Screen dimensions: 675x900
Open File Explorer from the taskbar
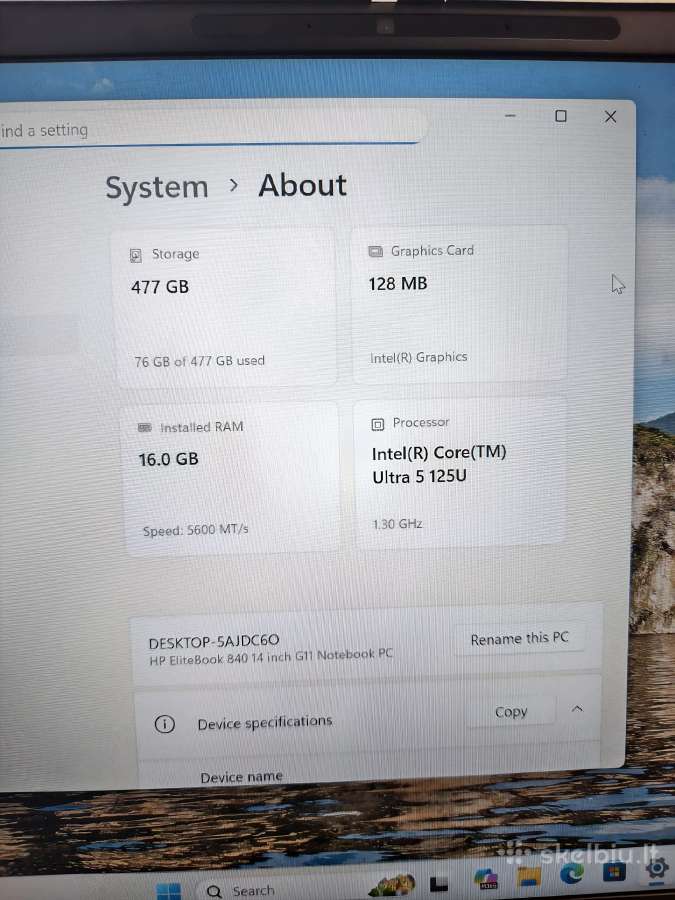[529, 876]
